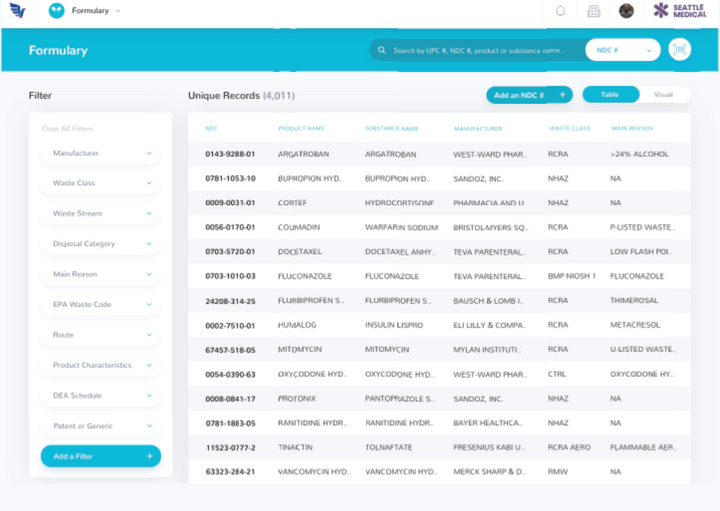Select the COUMADIN product row

click(439, 227)
